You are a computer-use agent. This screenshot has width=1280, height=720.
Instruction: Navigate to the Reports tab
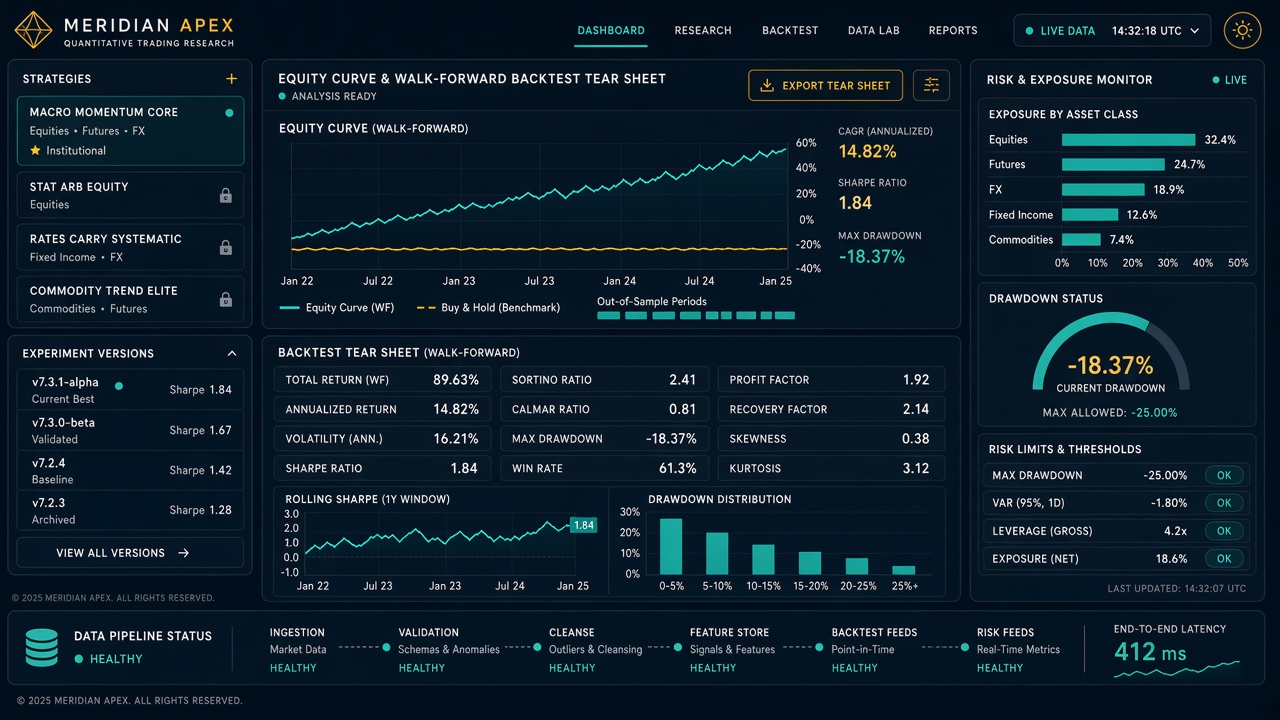point(953,31)
